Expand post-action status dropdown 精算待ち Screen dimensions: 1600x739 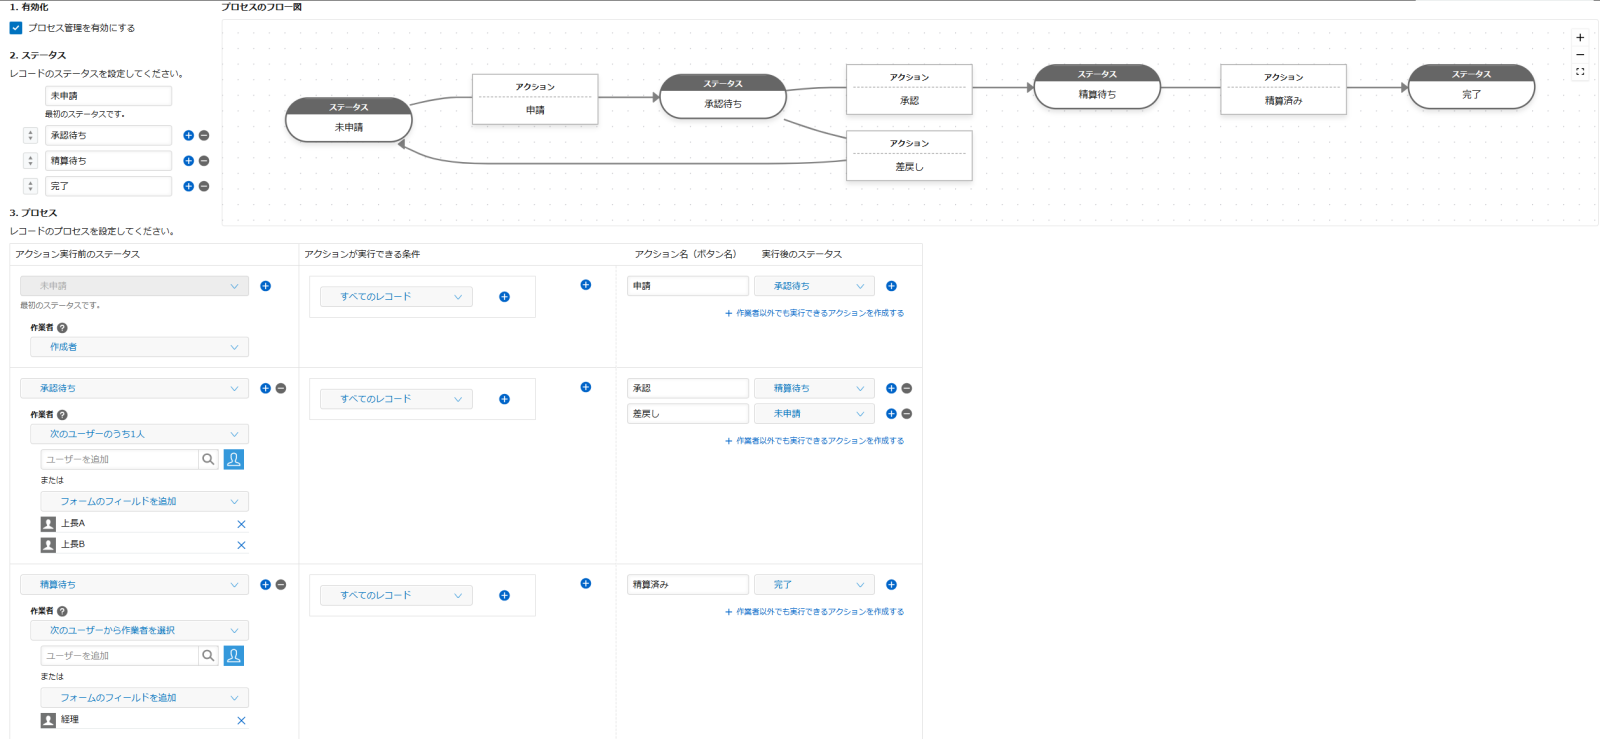[x=814, y=388]
